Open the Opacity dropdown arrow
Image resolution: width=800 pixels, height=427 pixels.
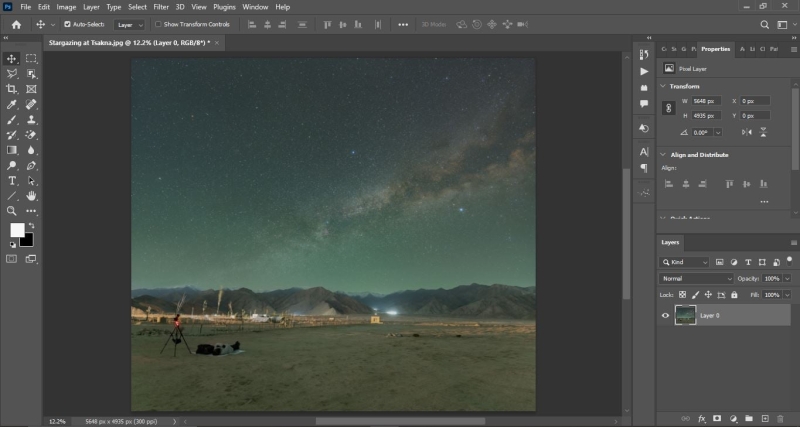click(787, 279)
